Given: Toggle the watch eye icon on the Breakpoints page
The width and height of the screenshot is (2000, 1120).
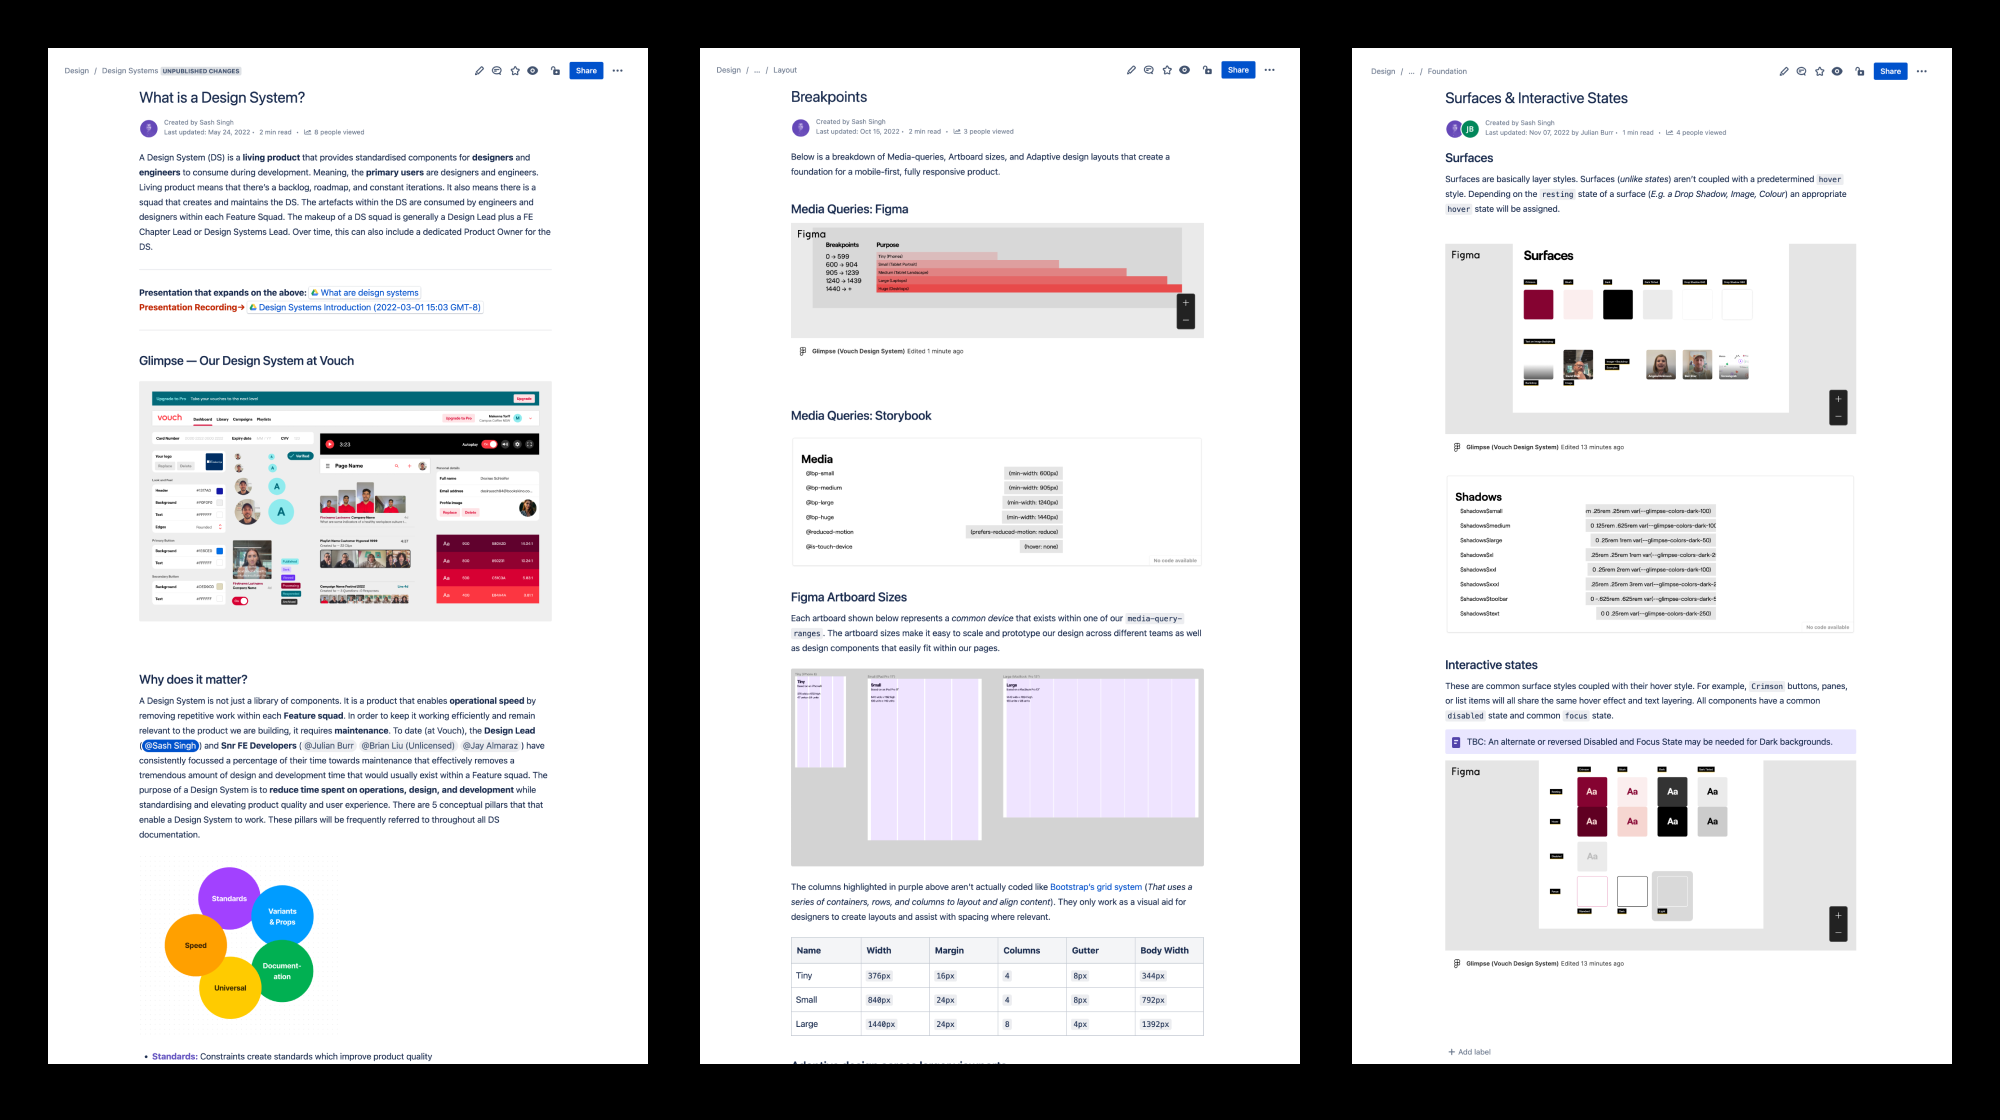Looking at the screenshot, I should coord(1184,70).
